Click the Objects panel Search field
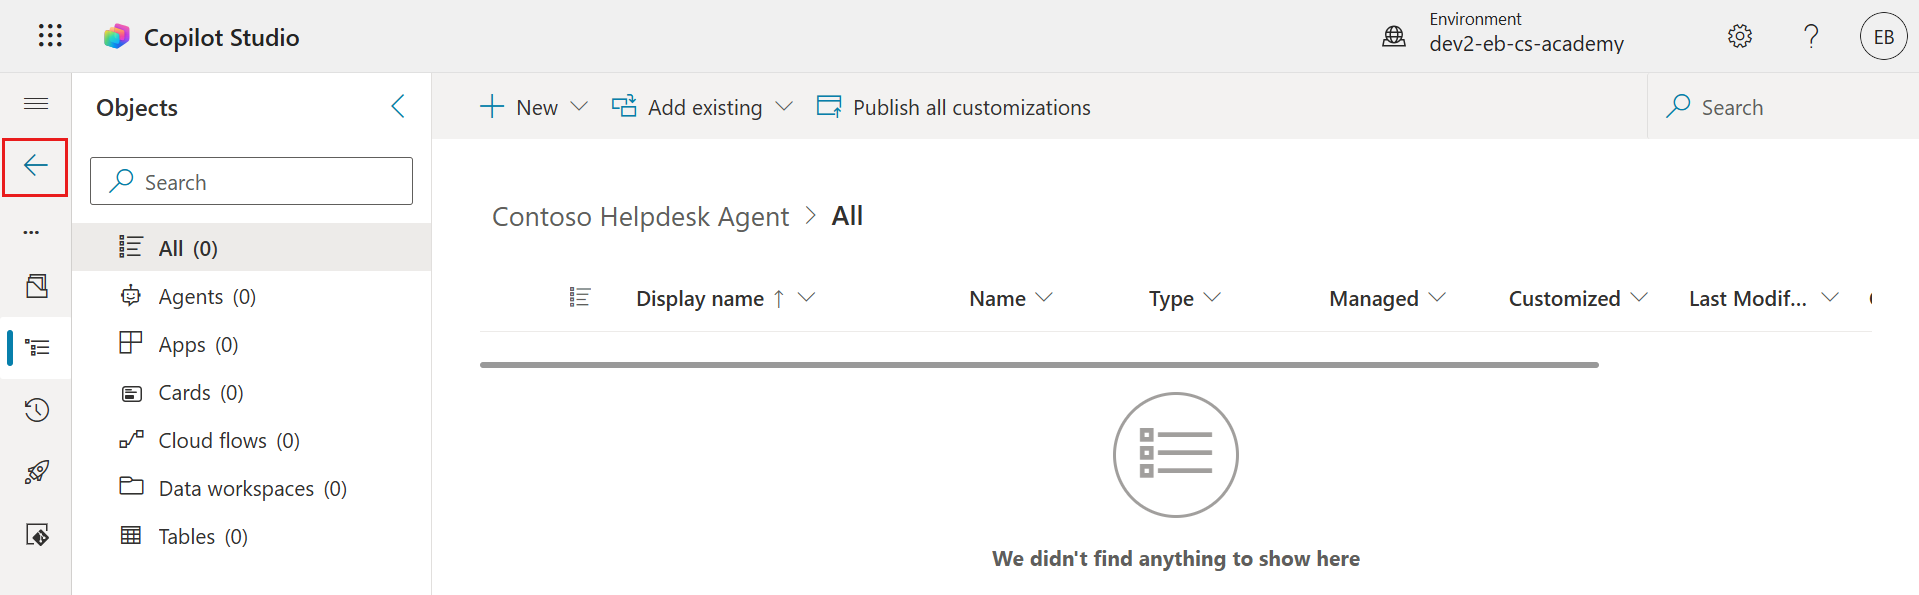 251,181
